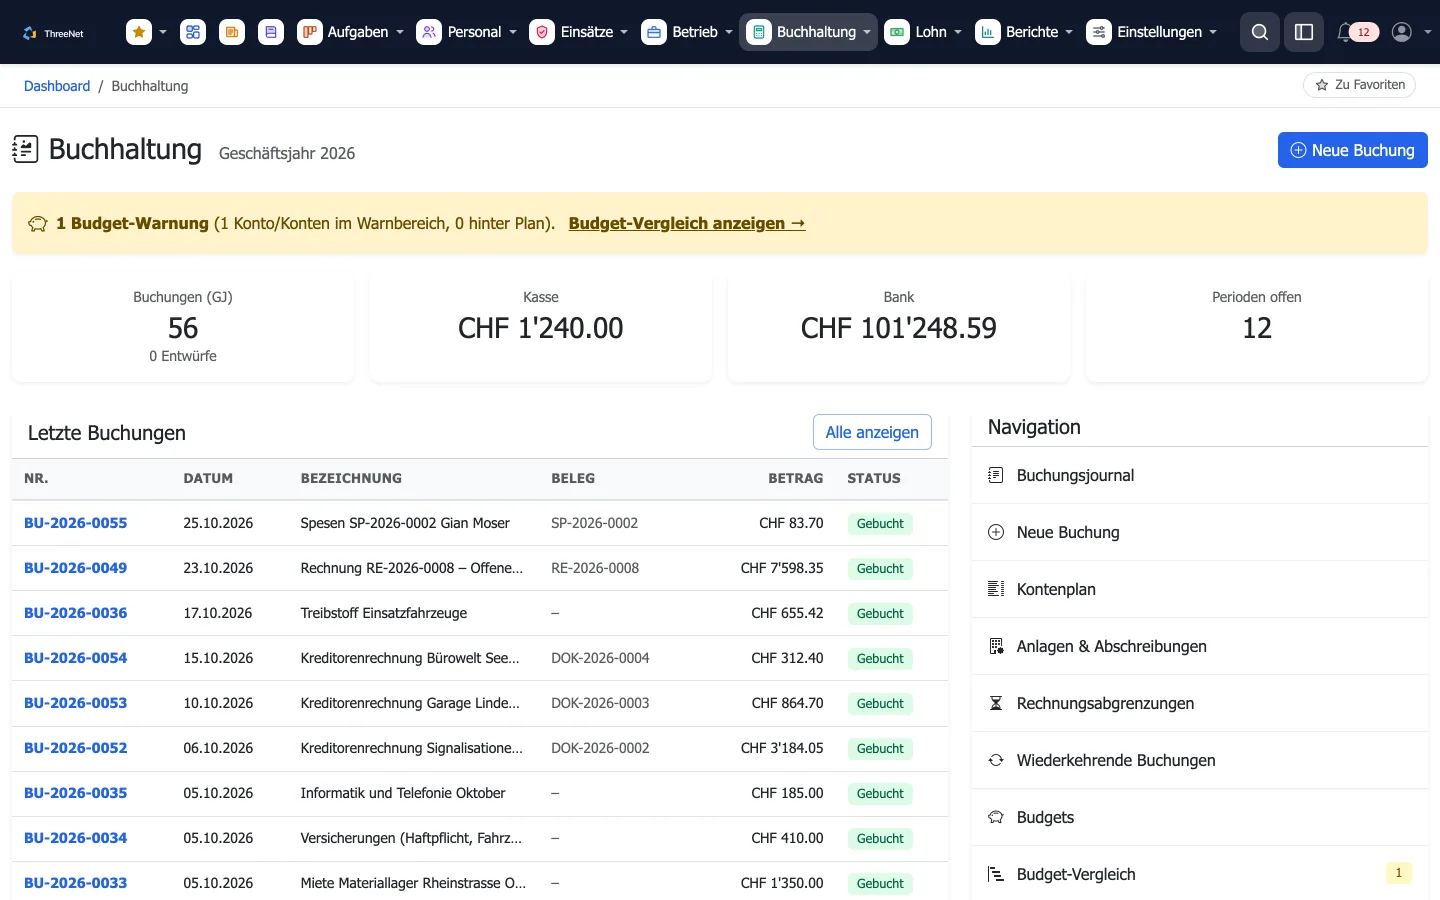Click the Beleg cell RE-2026-0008

[x=595, y=568]
